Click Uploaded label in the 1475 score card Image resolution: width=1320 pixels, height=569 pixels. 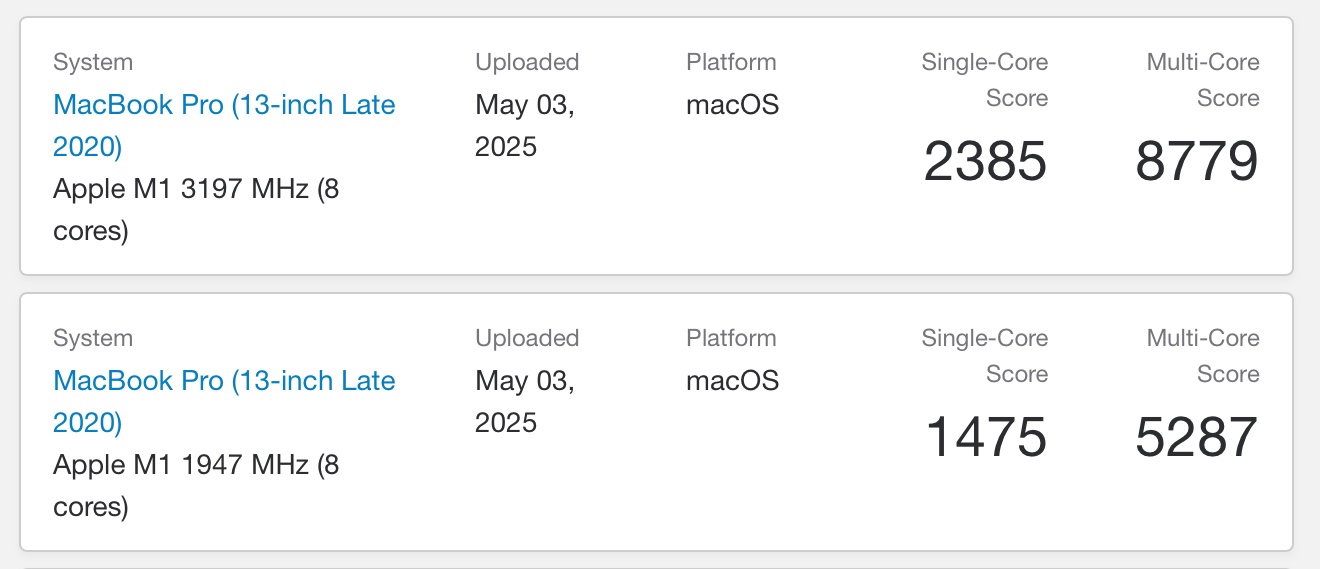coord(527,338)
